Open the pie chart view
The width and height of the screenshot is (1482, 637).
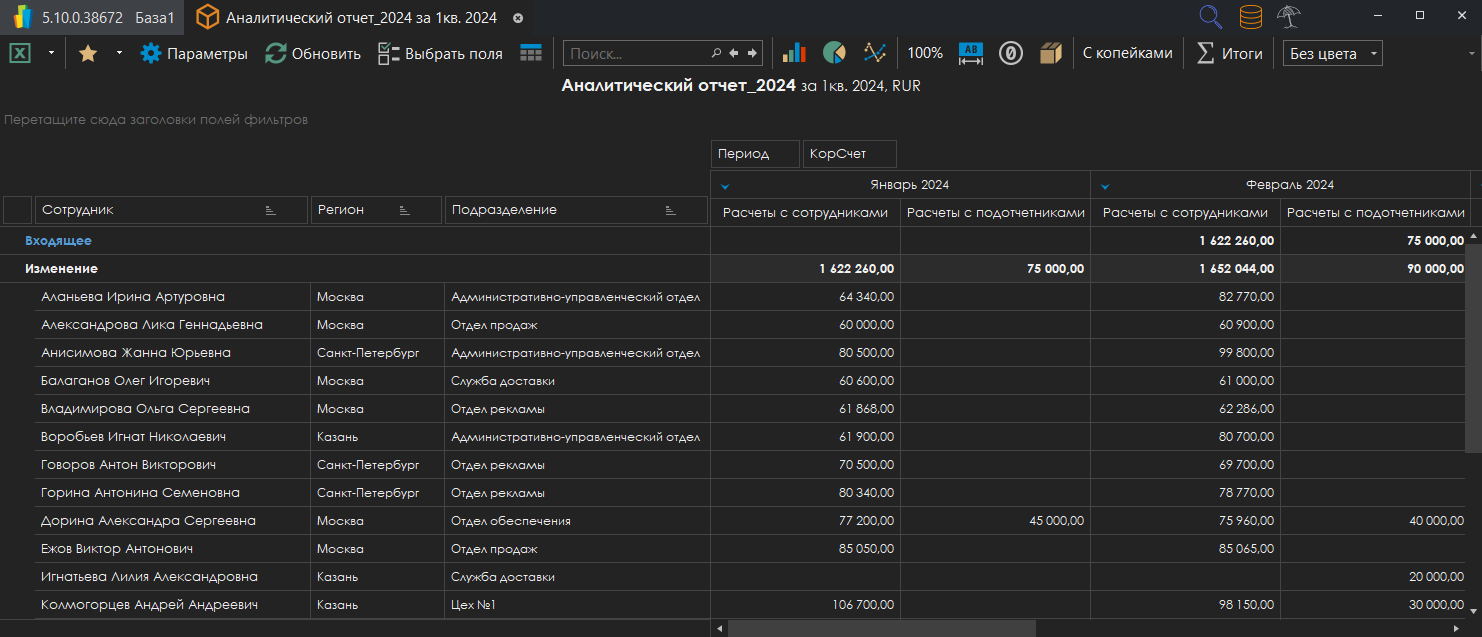tap(834, 54)
